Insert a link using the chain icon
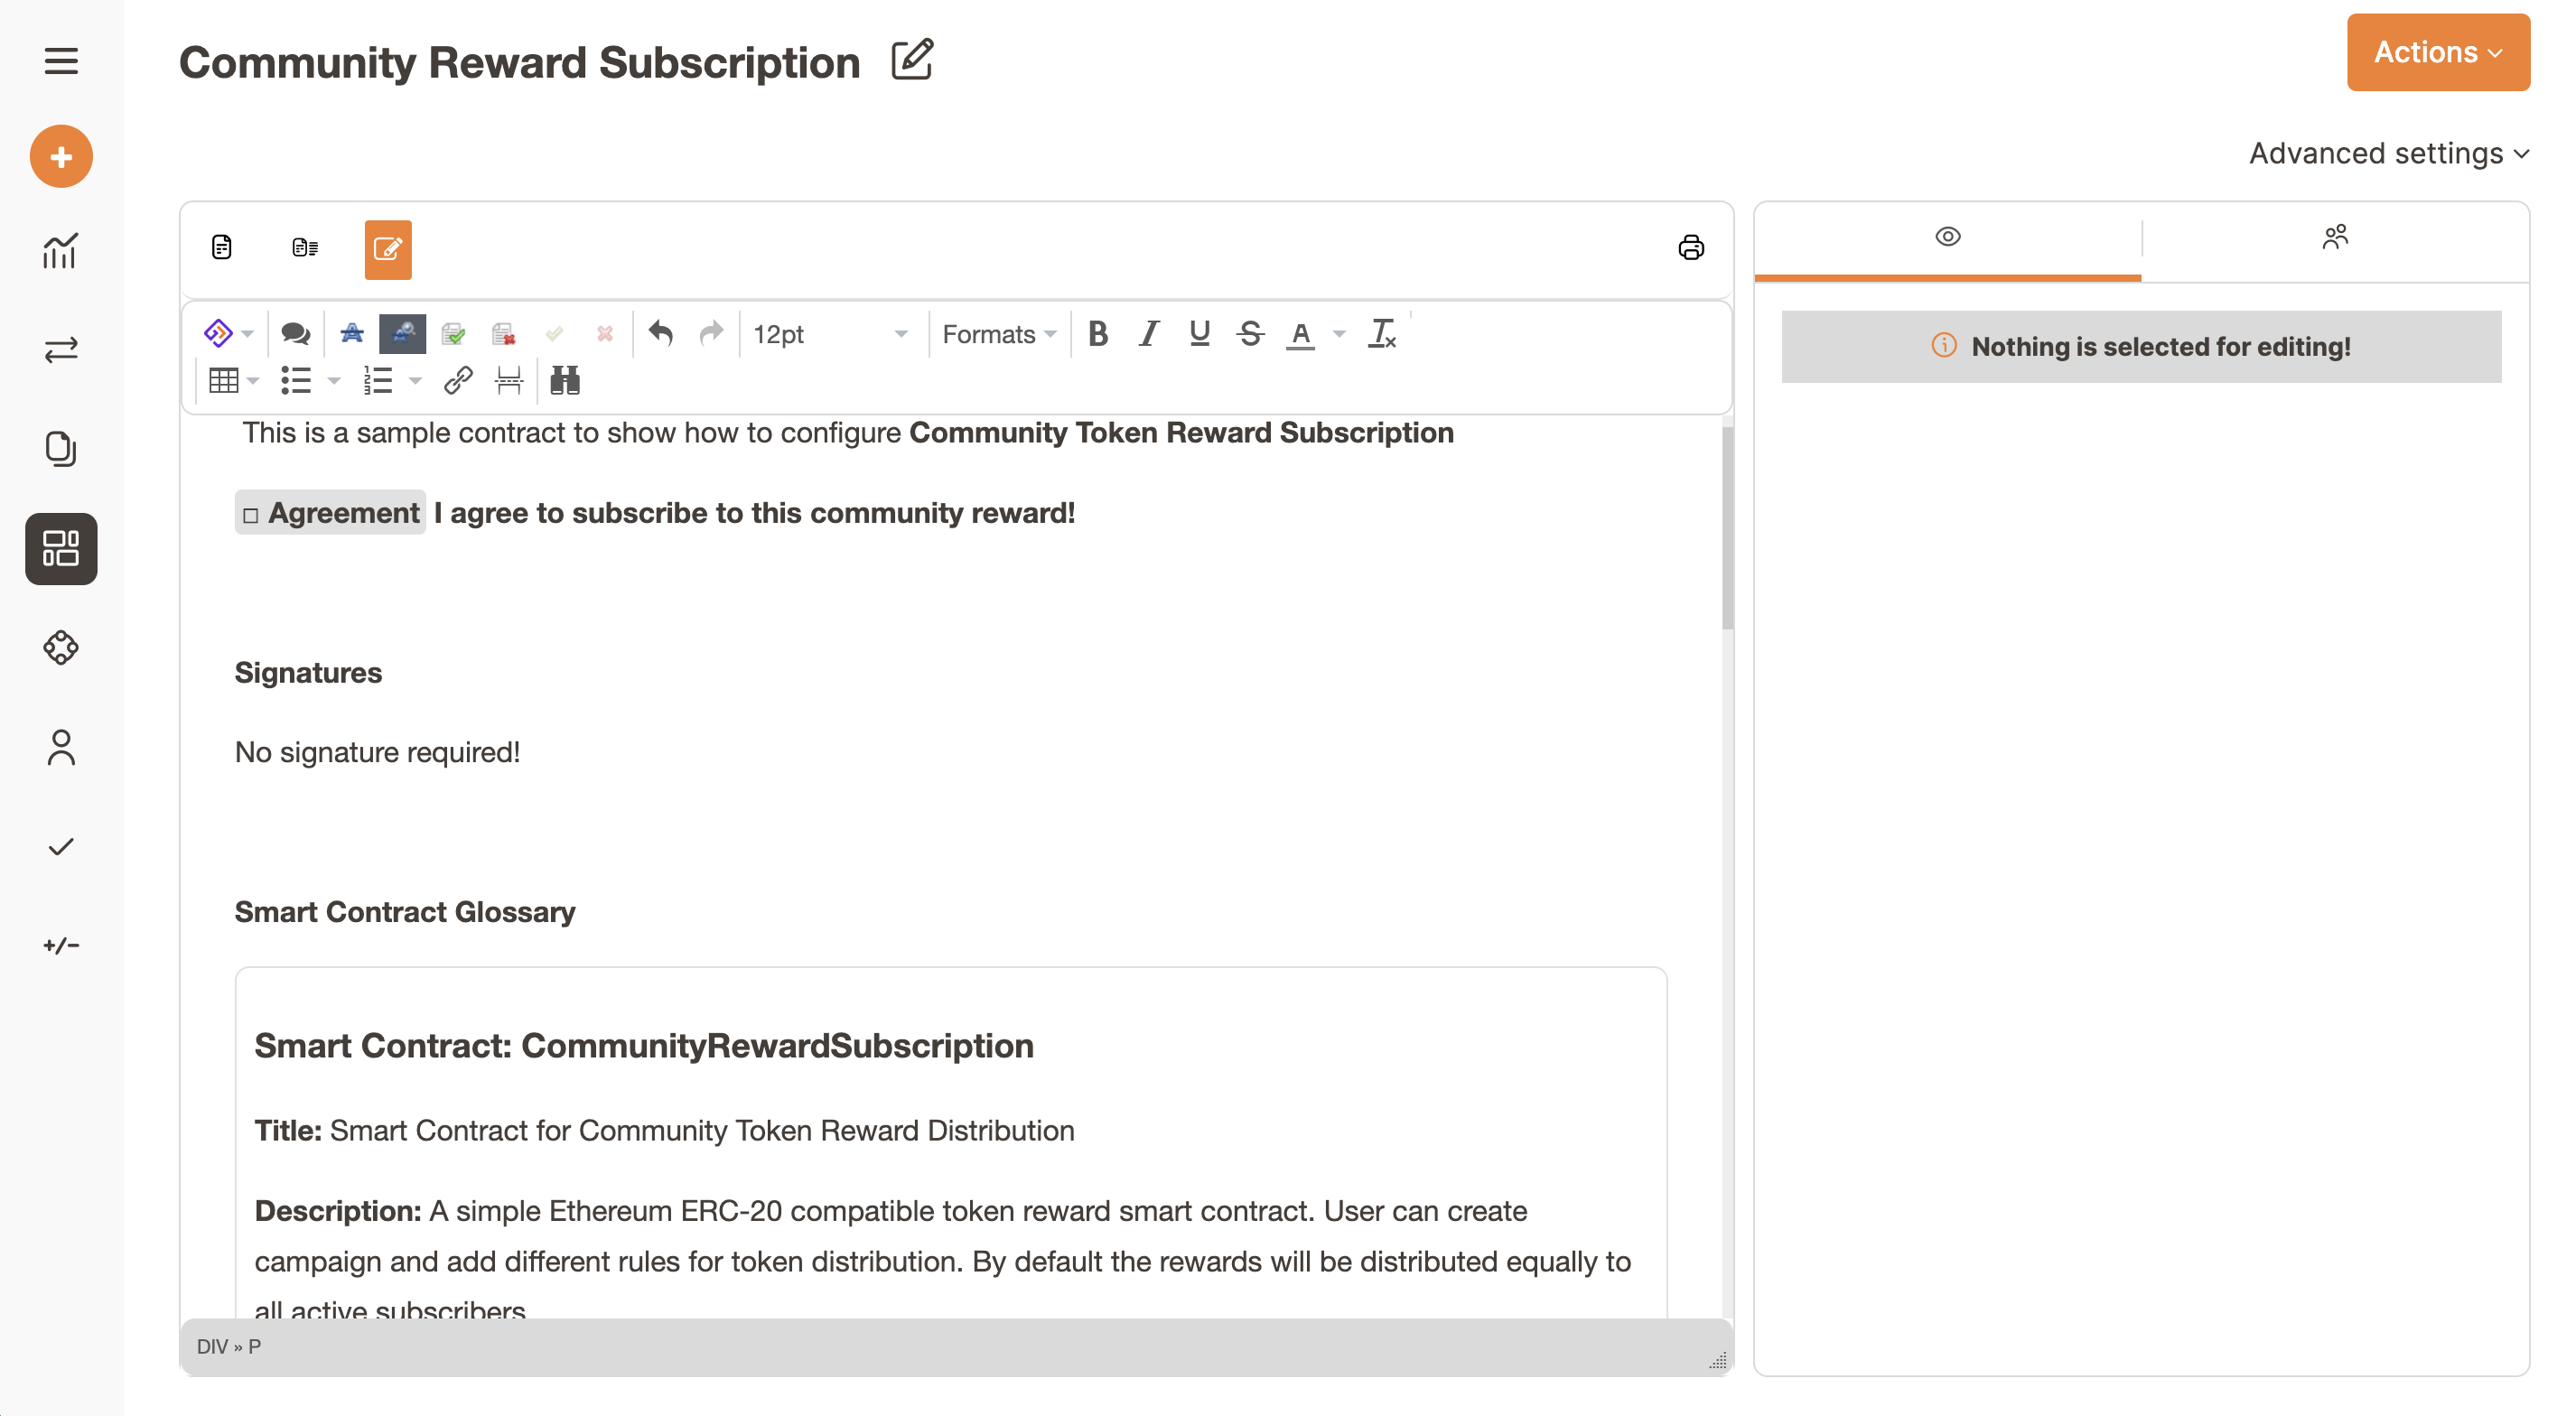The height and width of the screenshot is (1416, 2576). click(458, 380)
